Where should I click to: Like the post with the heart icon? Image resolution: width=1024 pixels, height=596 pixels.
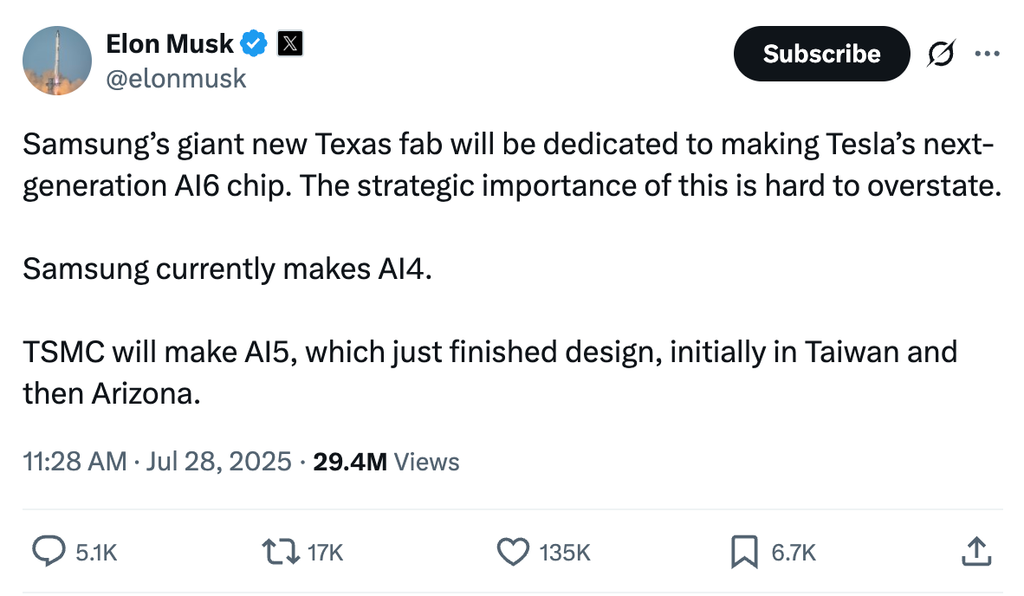click(x=512, y=551)
